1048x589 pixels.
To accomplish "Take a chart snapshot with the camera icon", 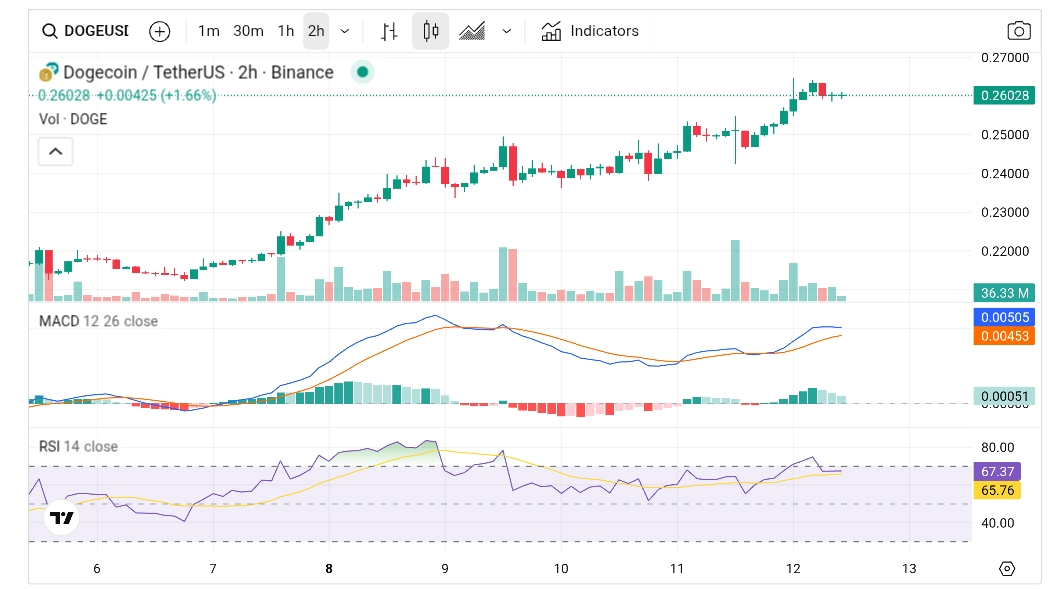I will [1018, 31].
